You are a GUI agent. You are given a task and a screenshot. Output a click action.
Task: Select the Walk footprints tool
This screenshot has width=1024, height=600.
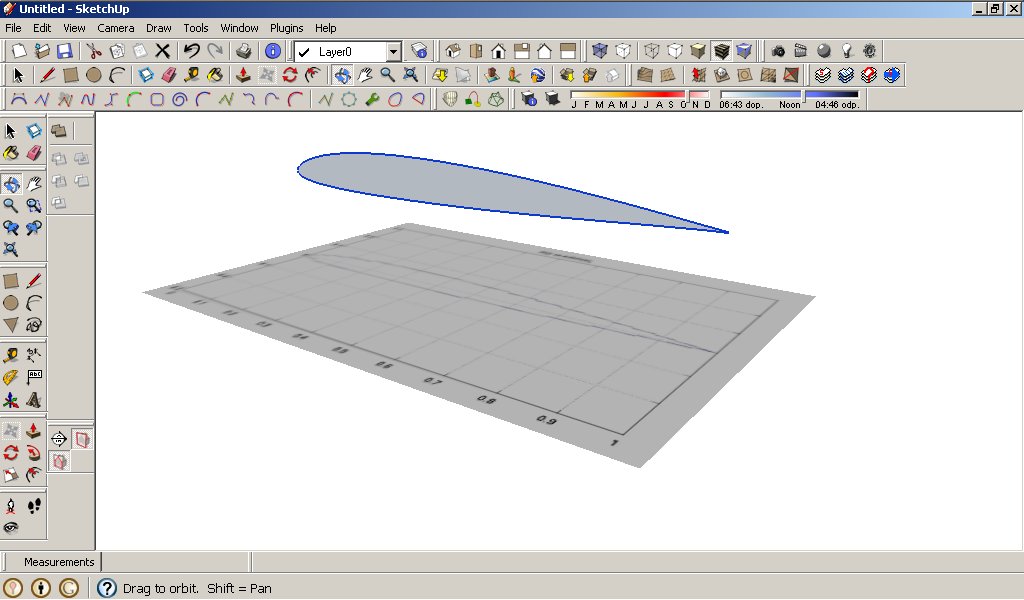[34, 505]
